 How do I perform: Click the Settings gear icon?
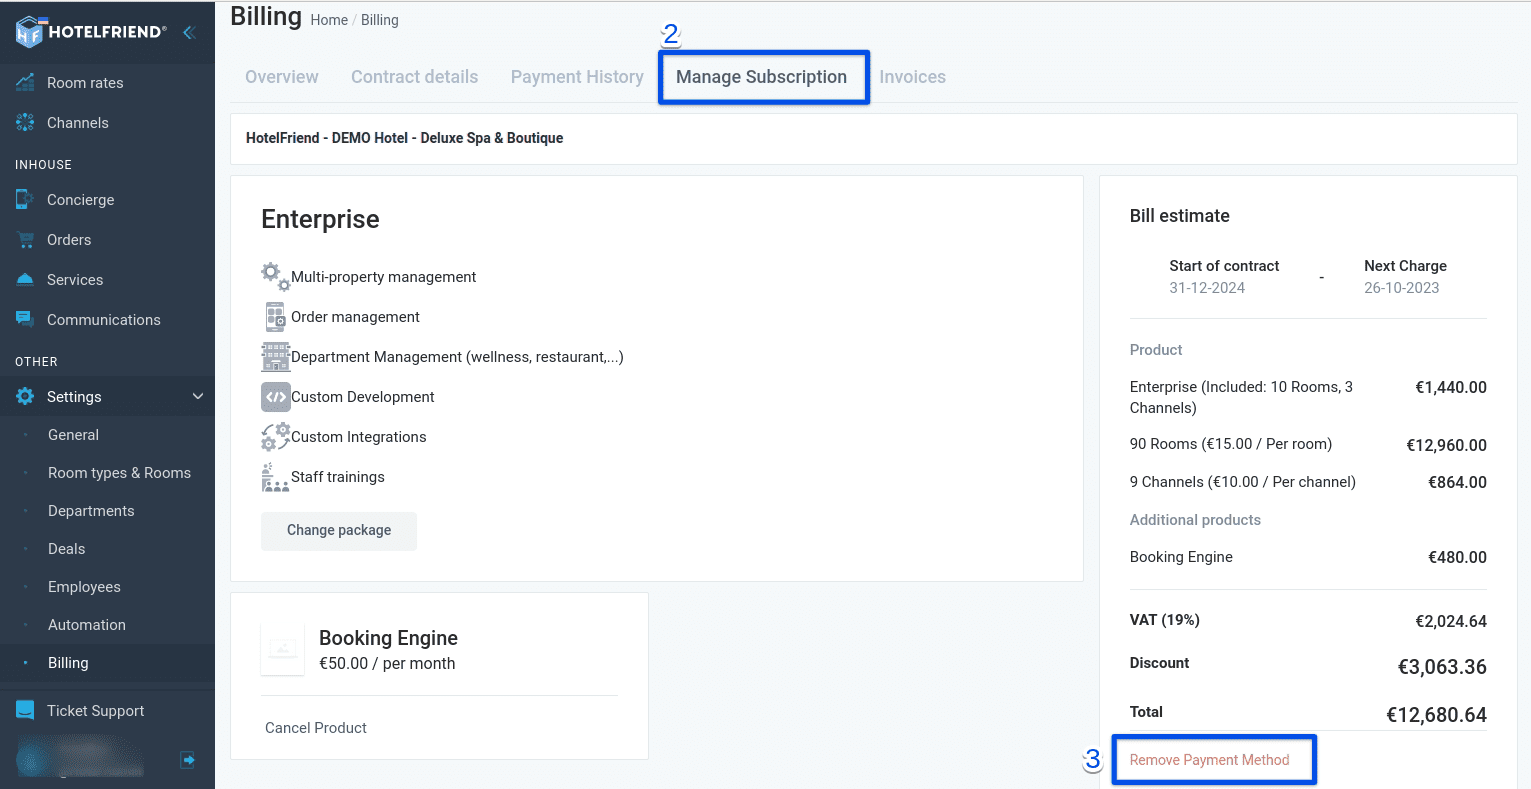click(25, 397)
